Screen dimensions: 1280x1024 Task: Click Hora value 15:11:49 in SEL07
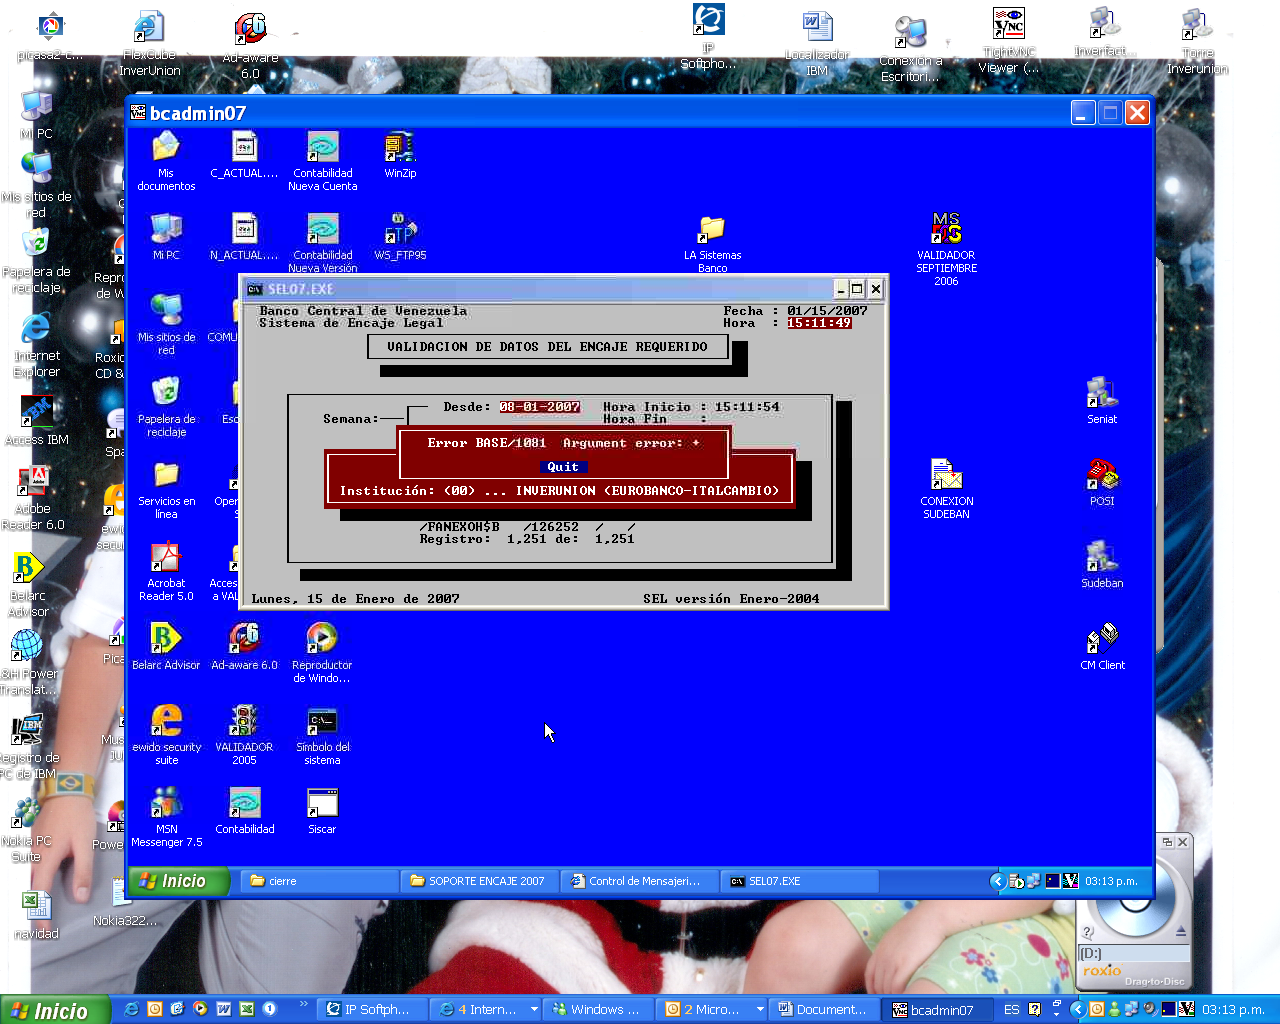click(x=819, y=323)
